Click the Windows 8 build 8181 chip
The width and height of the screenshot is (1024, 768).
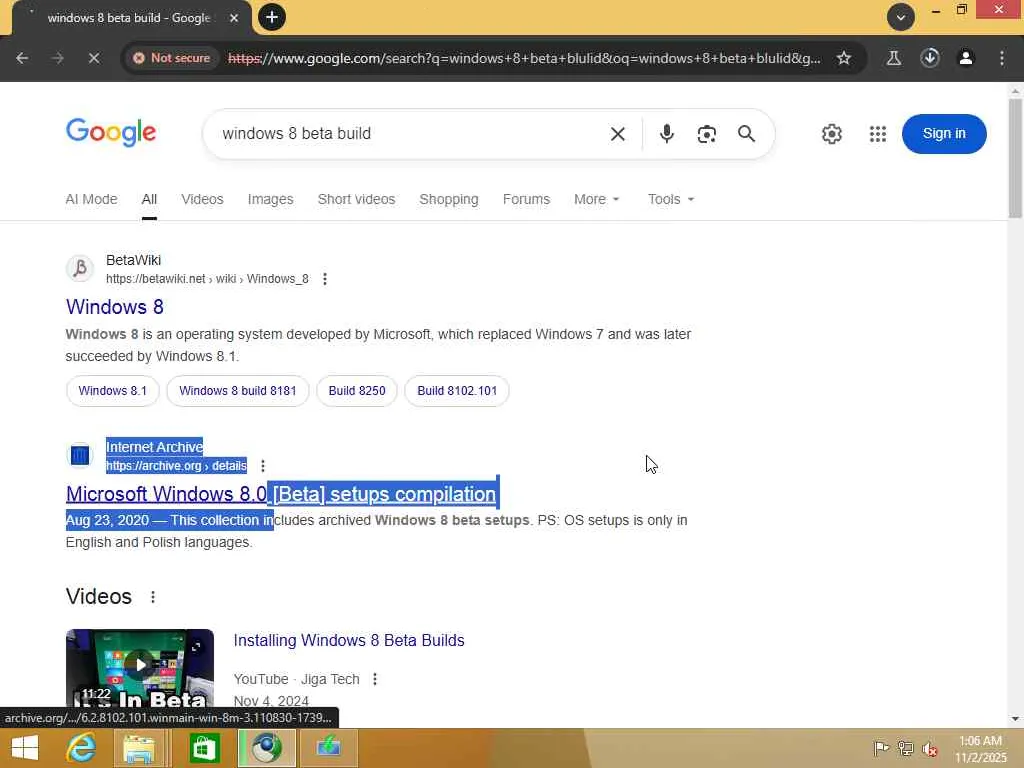238,391
